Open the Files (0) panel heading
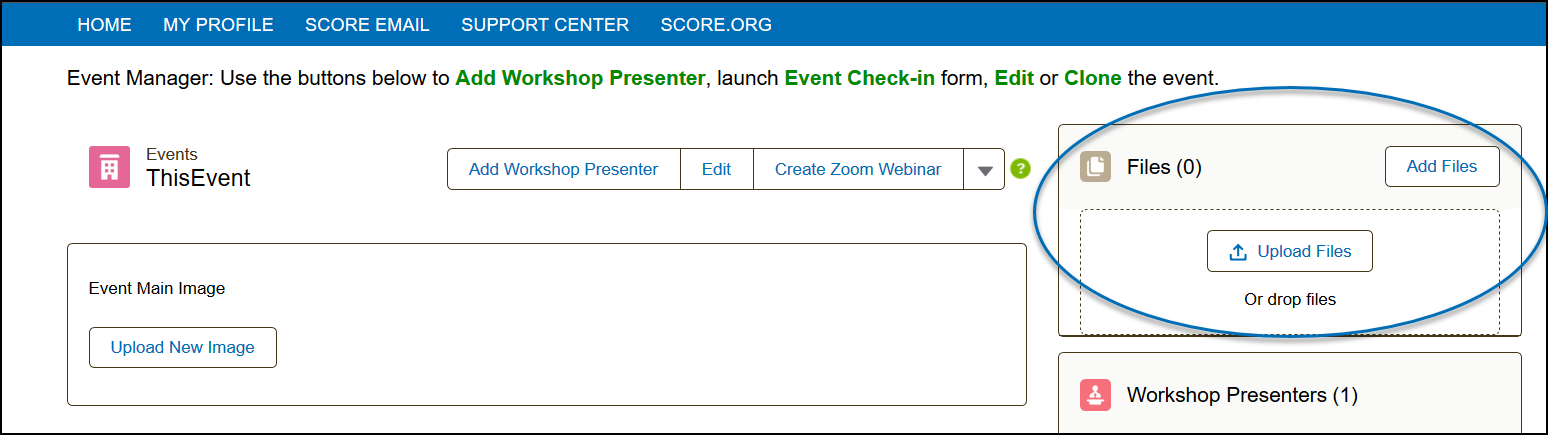Screen dimensions: 1548x435 tap(1164, 167)
